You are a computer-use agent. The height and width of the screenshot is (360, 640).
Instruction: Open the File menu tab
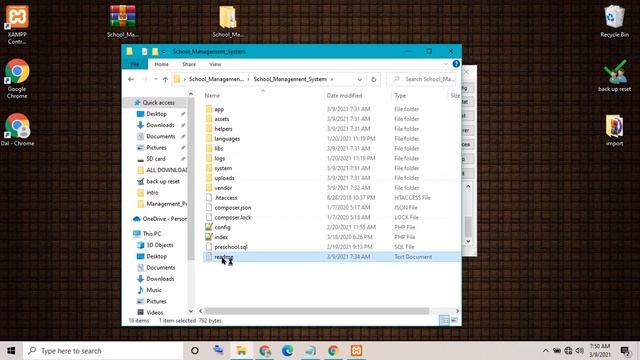[x=134, y=64]
